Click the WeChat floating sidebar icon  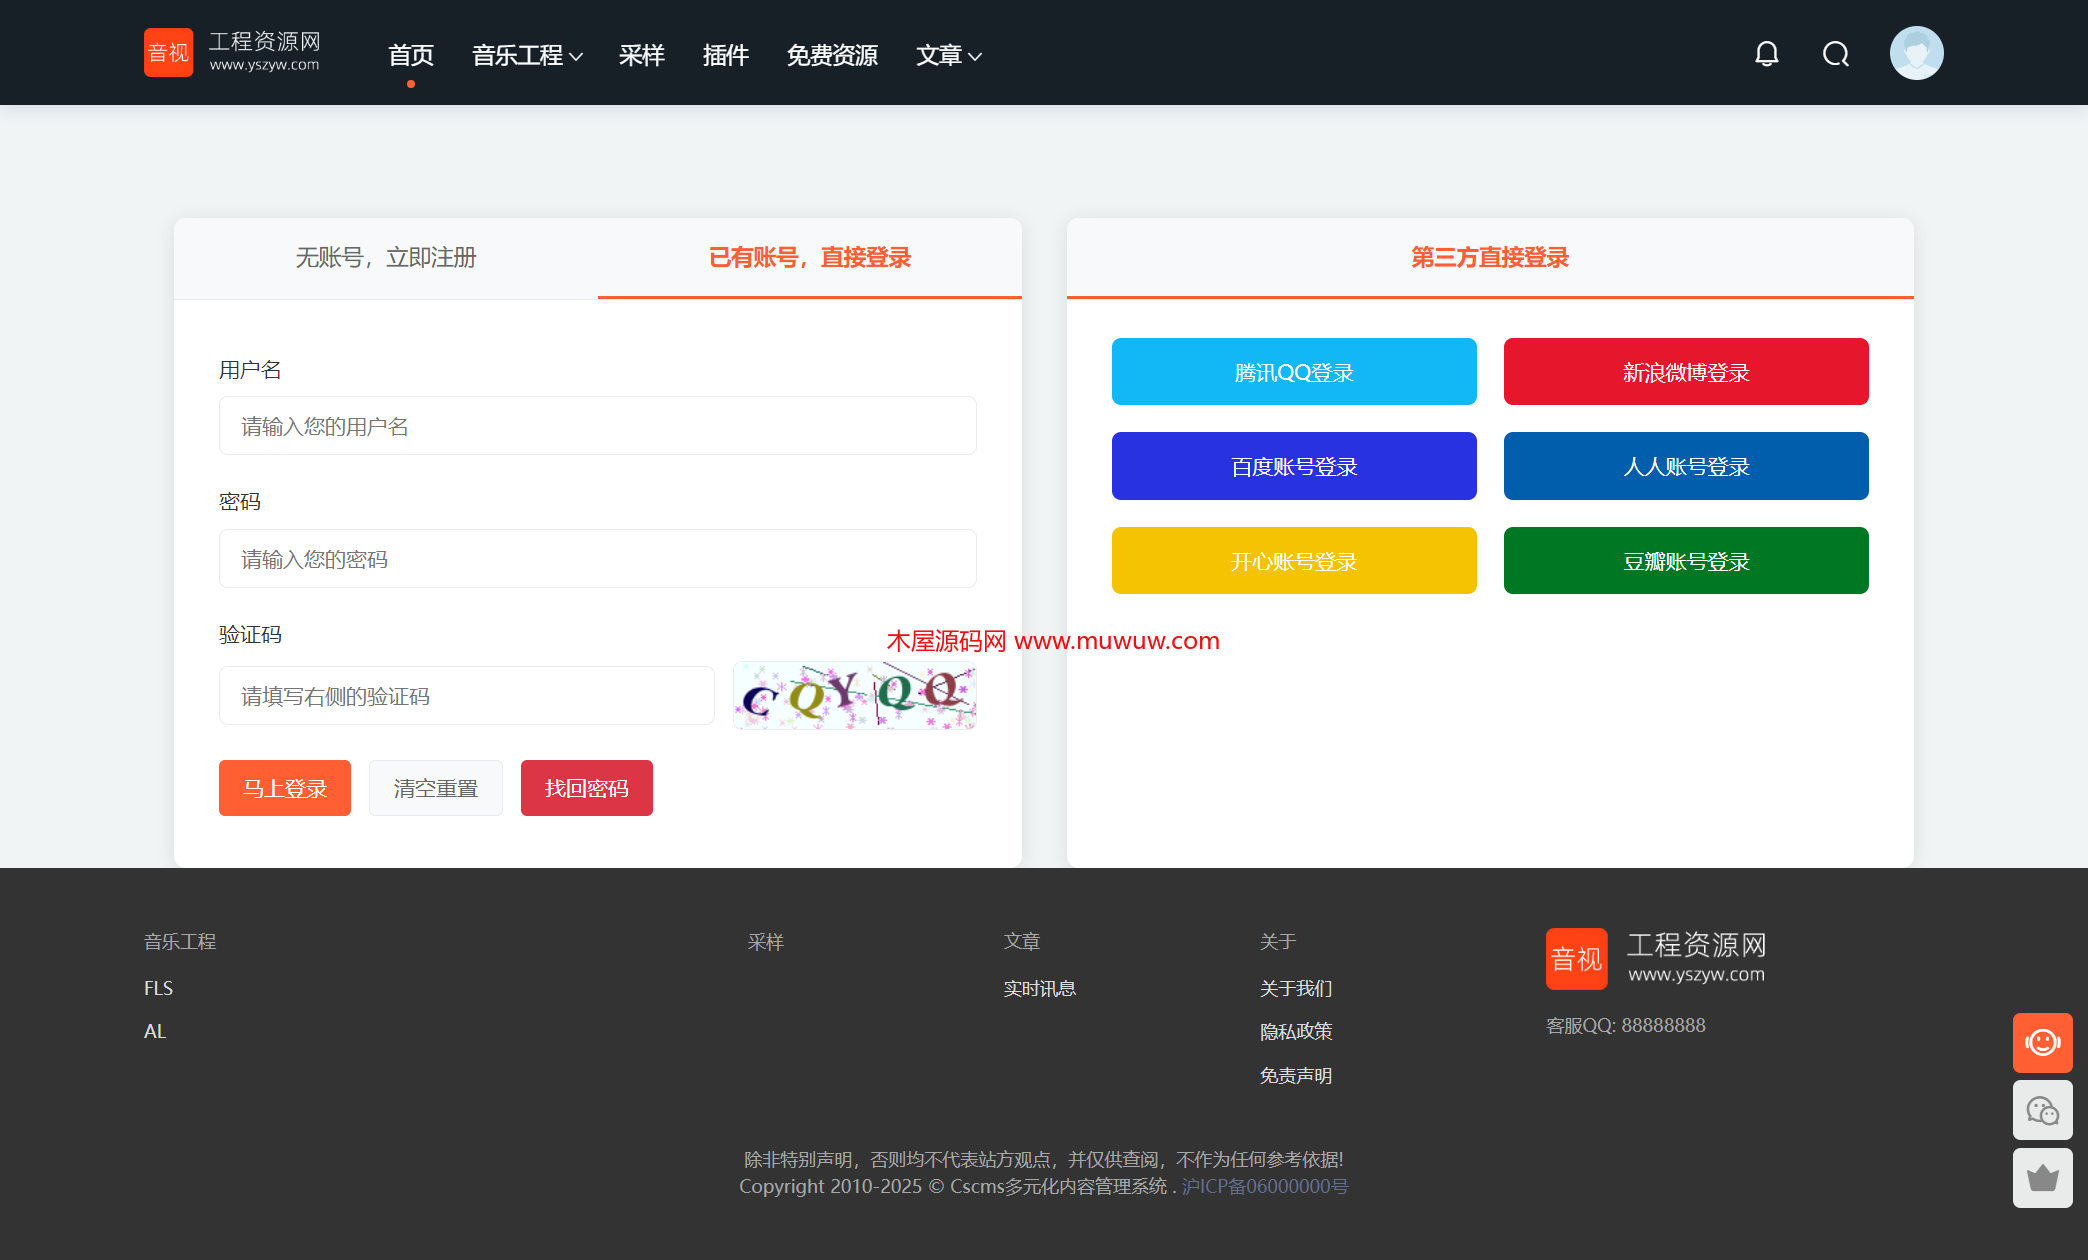point(2042,1110)
